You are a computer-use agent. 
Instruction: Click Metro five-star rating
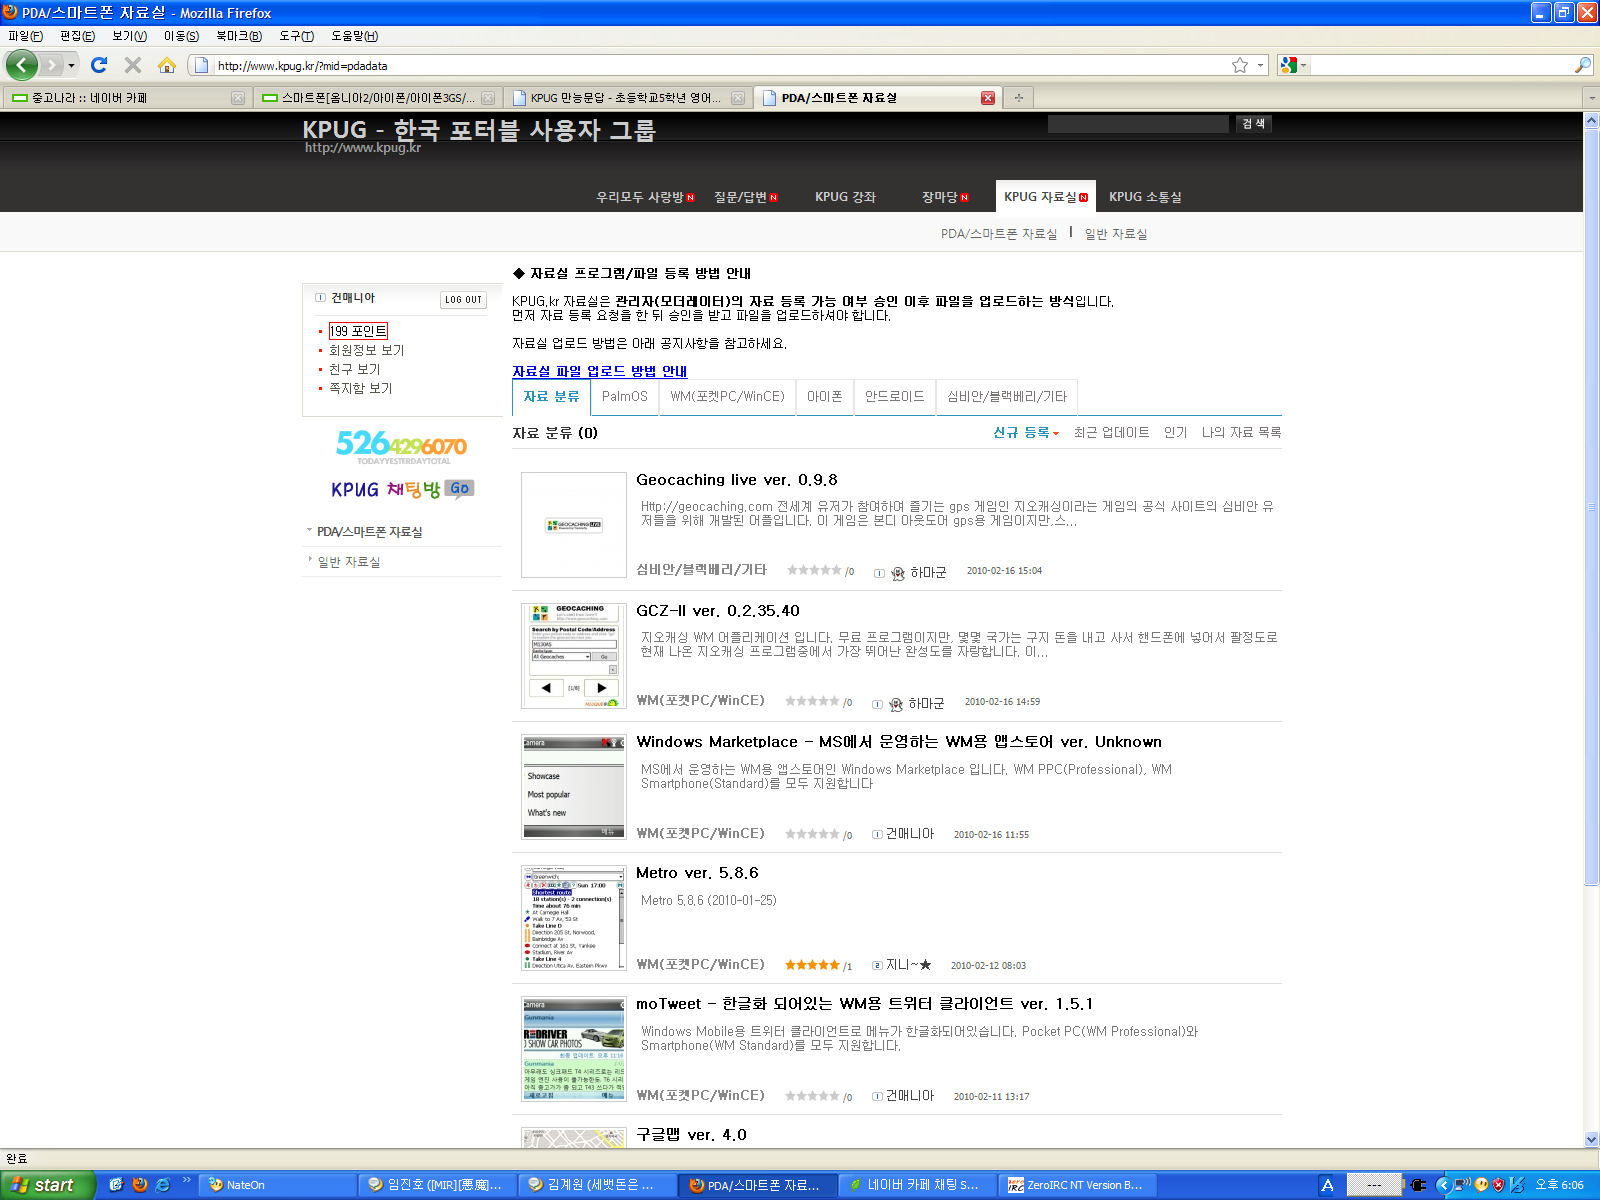click(811, 965)
